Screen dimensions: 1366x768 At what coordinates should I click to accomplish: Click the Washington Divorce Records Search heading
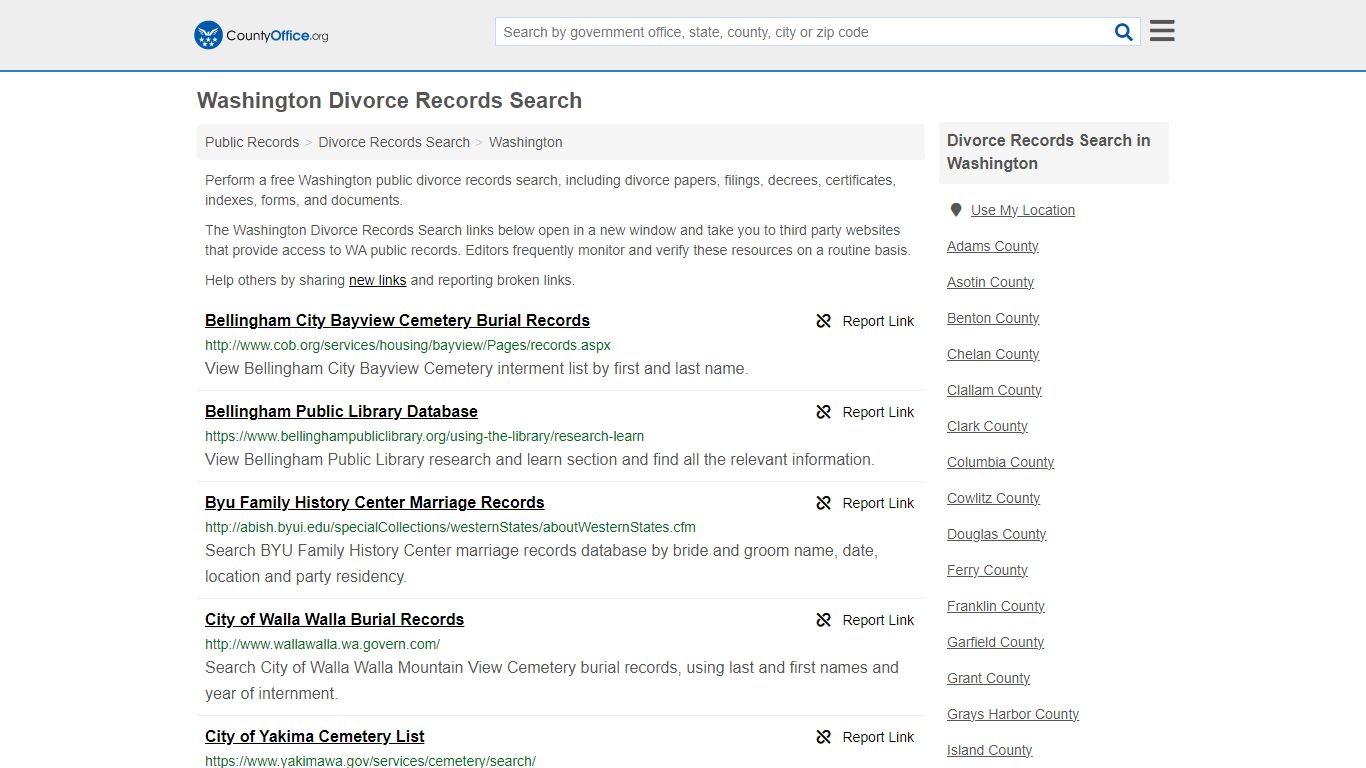click(x=389, y=101)
